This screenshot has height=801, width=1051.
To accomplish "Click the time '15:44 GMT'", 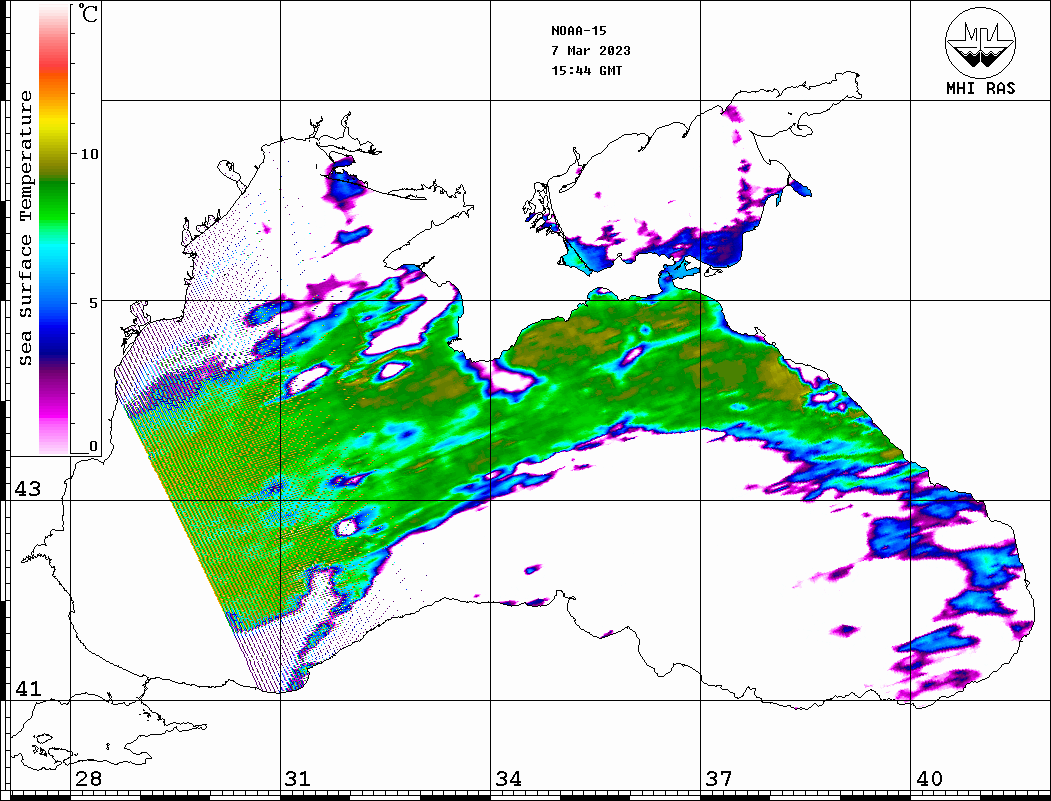I will (x=586, y=70).
